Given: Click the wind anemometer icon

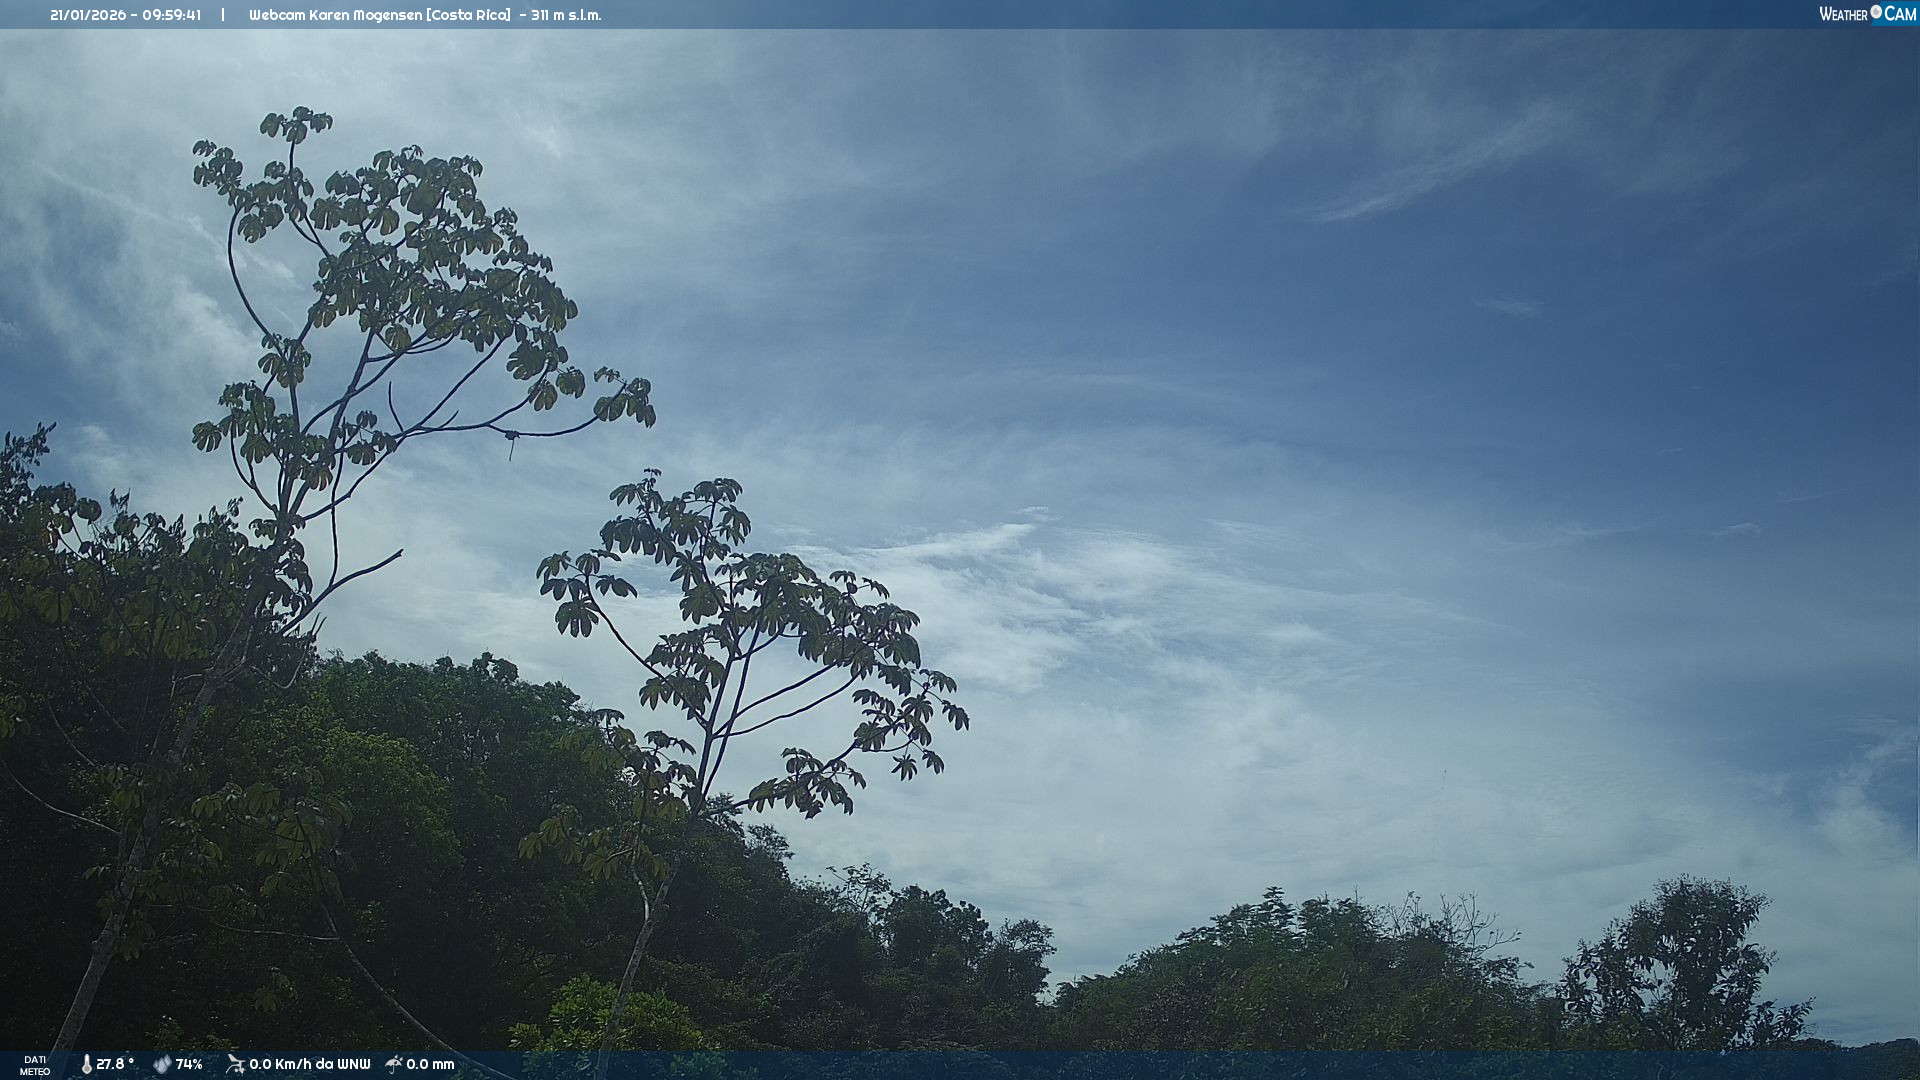Looking at the screenshot, I should pyautogui.click(x=235, y=1064).
